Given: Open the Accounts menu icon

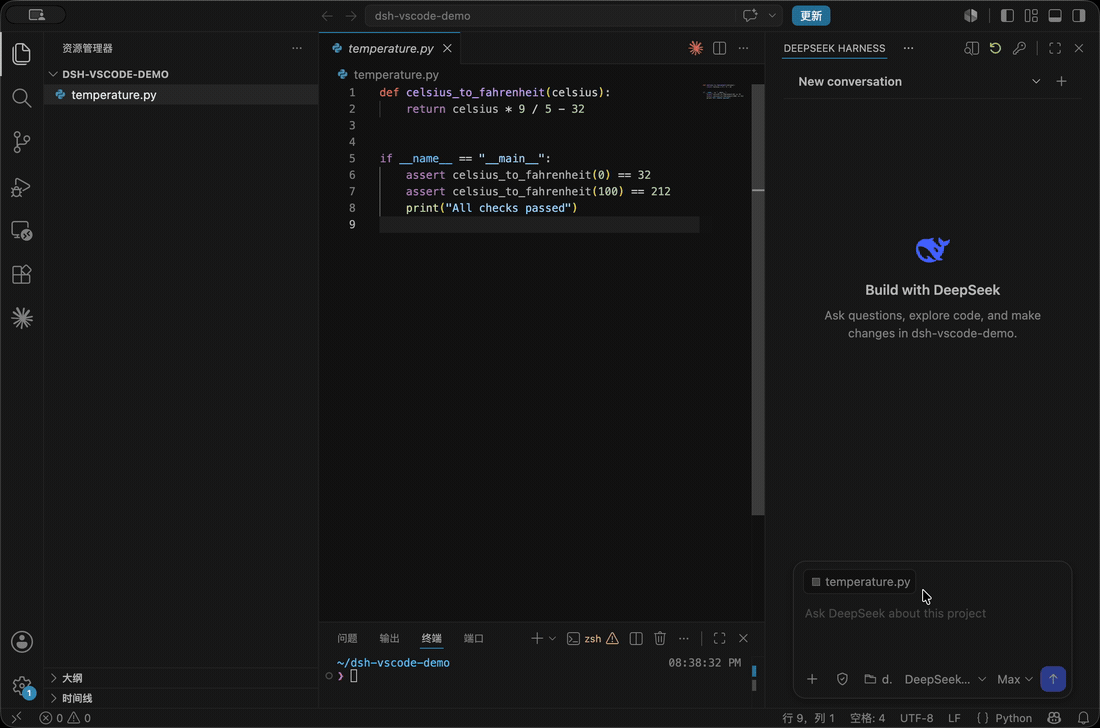Looking at the screenshot, I should (22, 642).
